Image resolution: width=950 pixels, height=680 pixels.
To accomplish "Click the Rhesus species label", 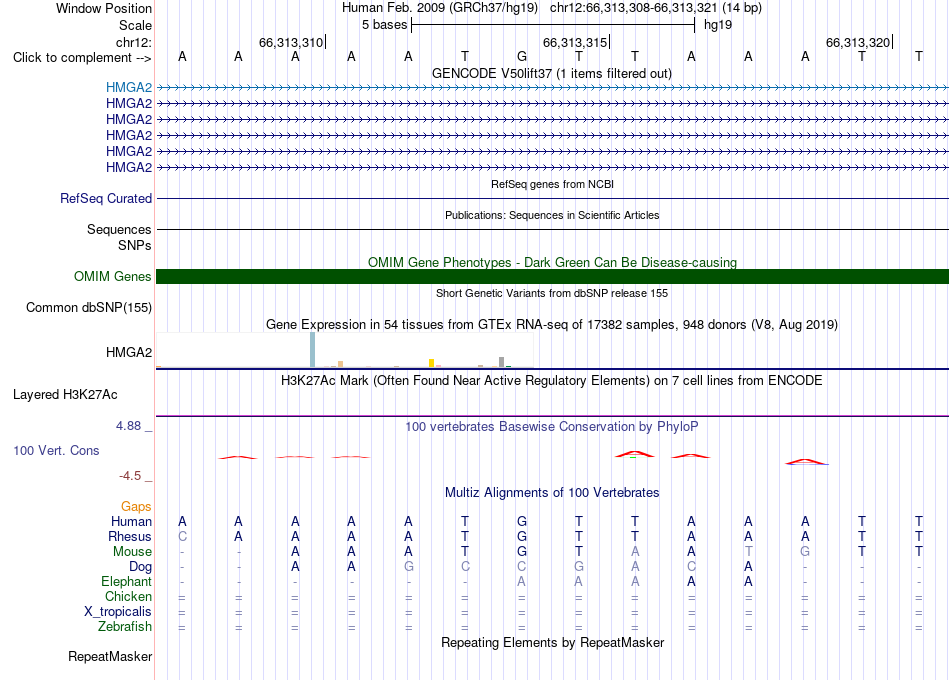I will click(x=130, y=537).
